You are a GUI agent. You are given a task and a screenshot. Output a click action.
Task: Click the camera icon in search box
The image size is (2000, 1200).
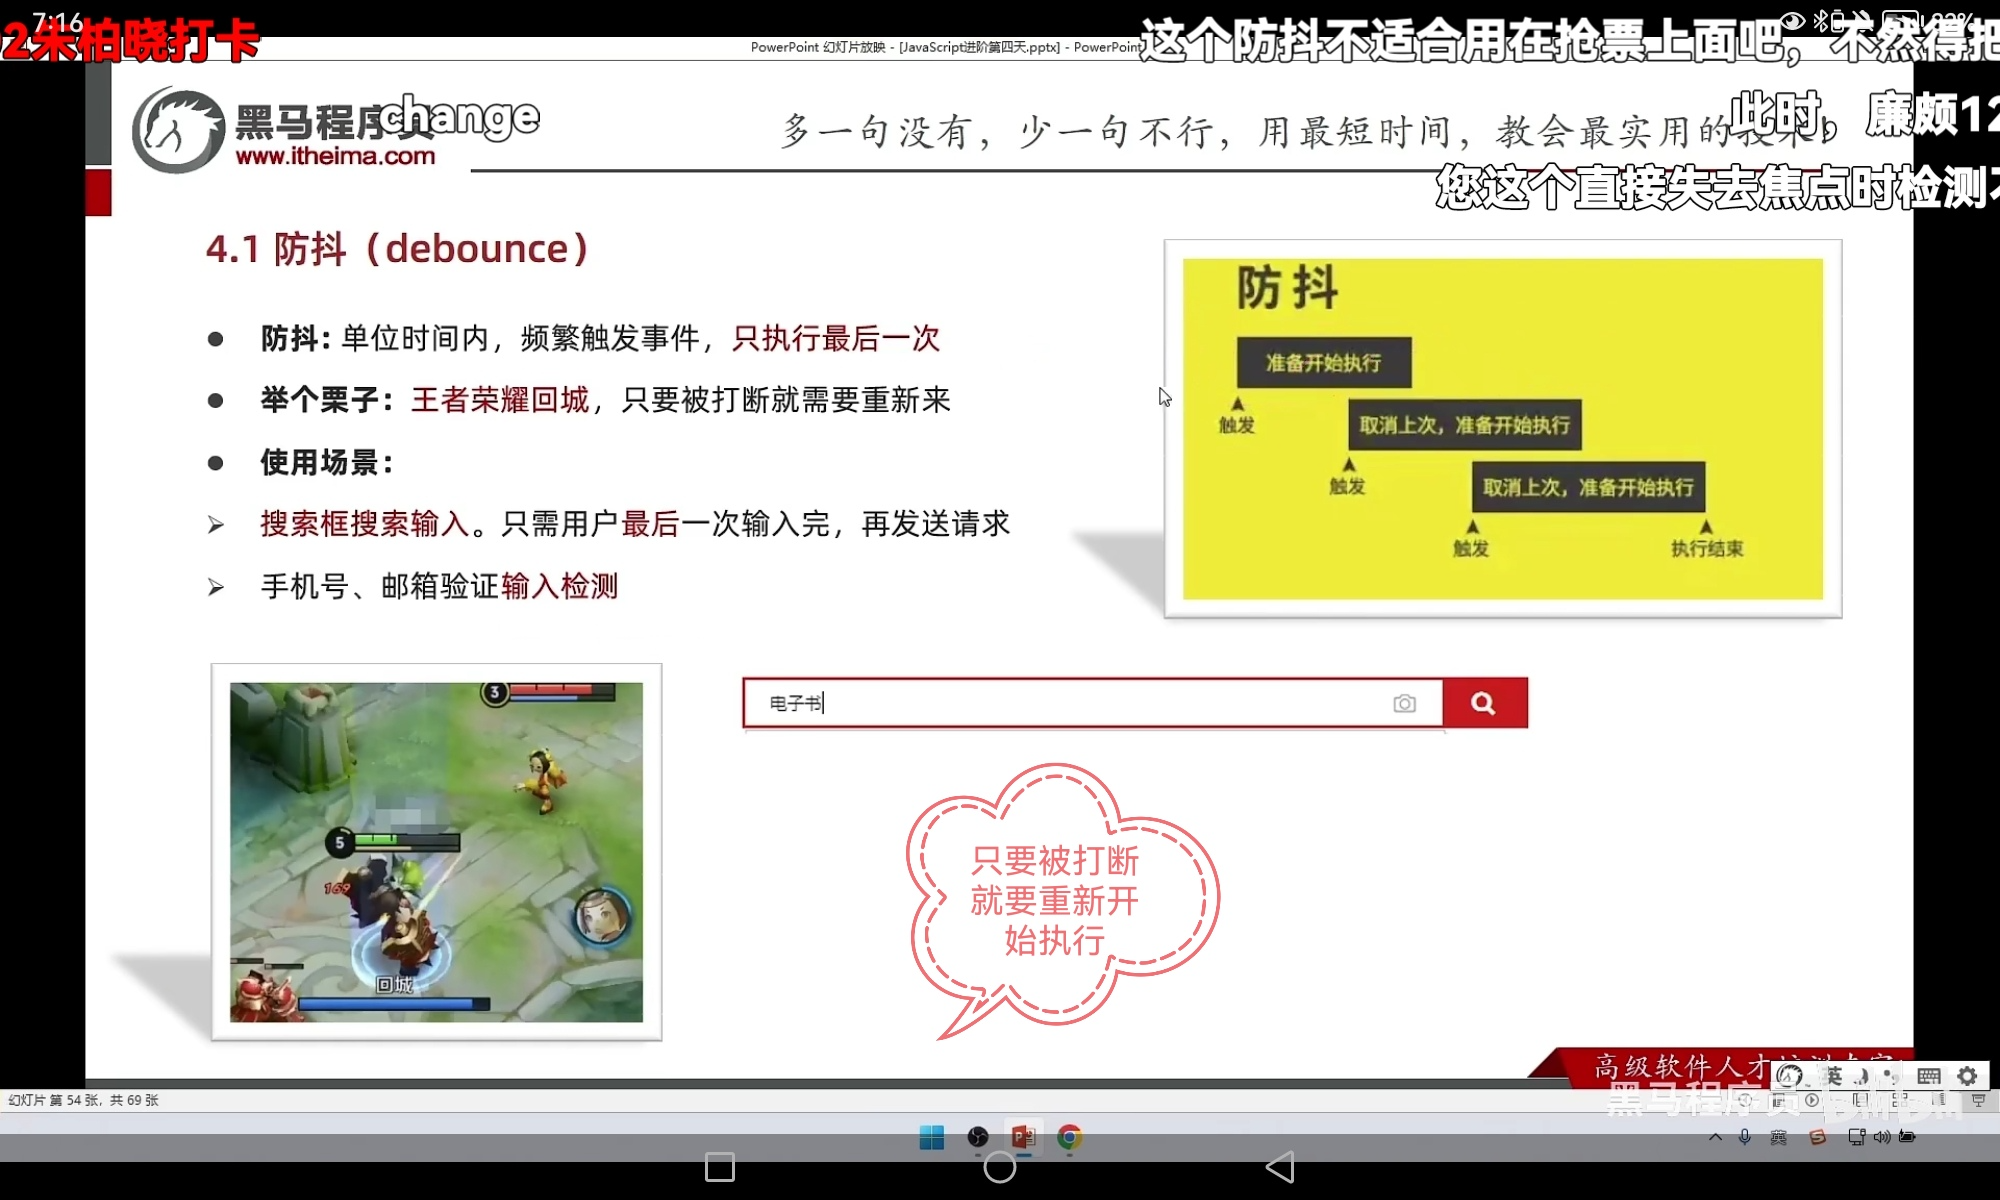point(1404,704)
